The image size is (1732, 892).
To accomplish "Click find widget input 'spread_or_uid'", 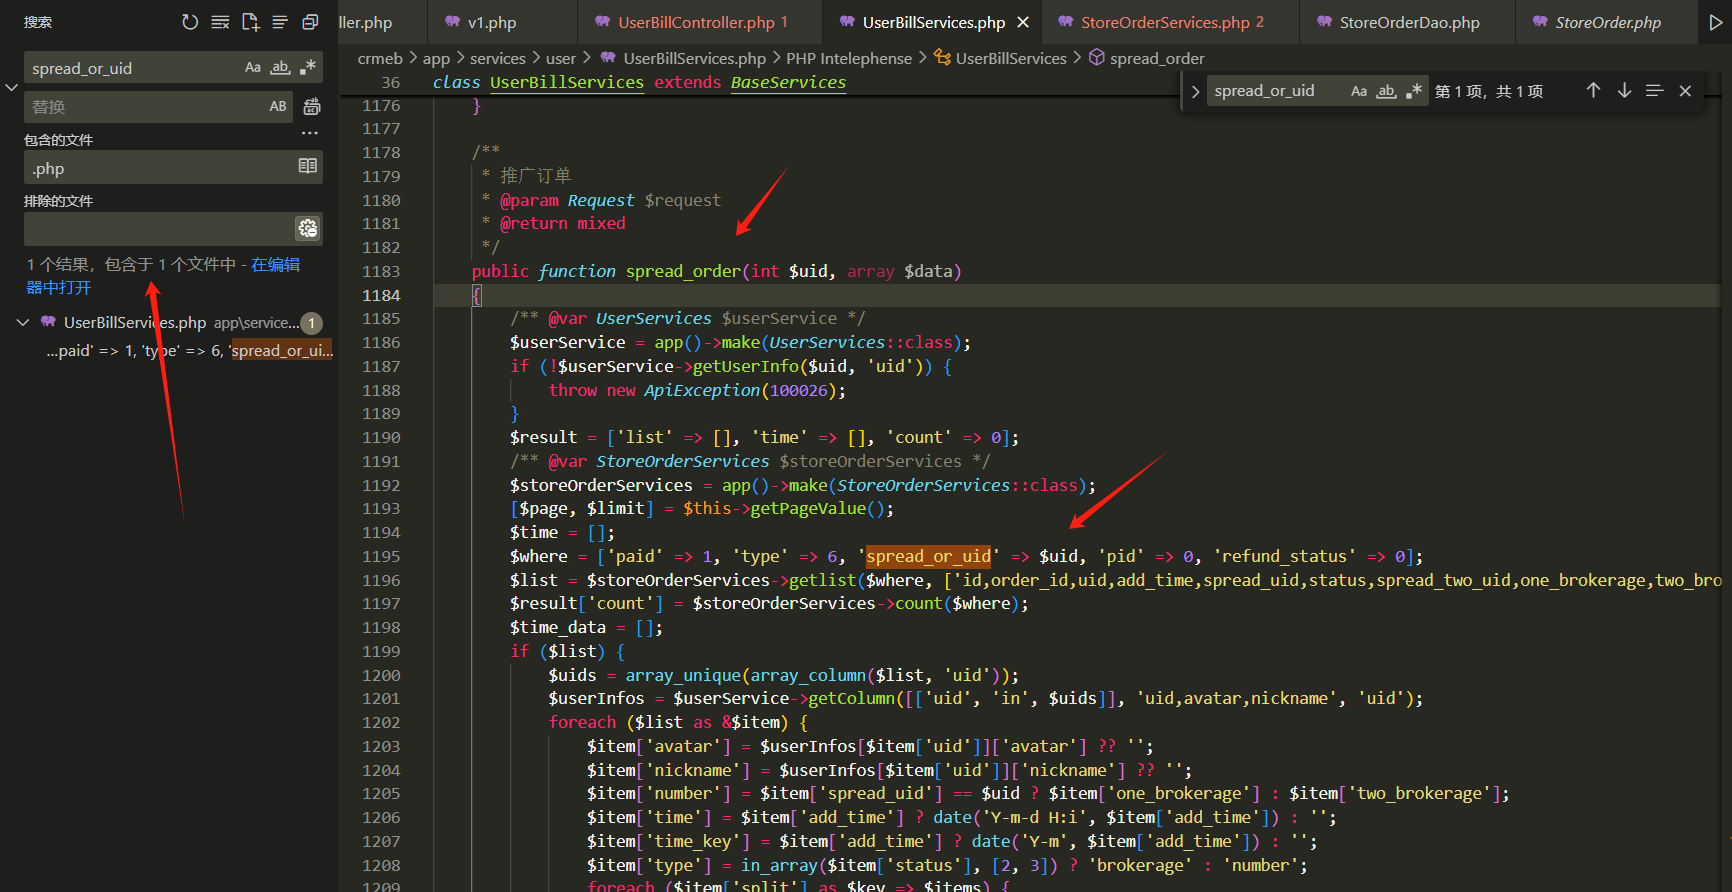I will point(1276,91).
